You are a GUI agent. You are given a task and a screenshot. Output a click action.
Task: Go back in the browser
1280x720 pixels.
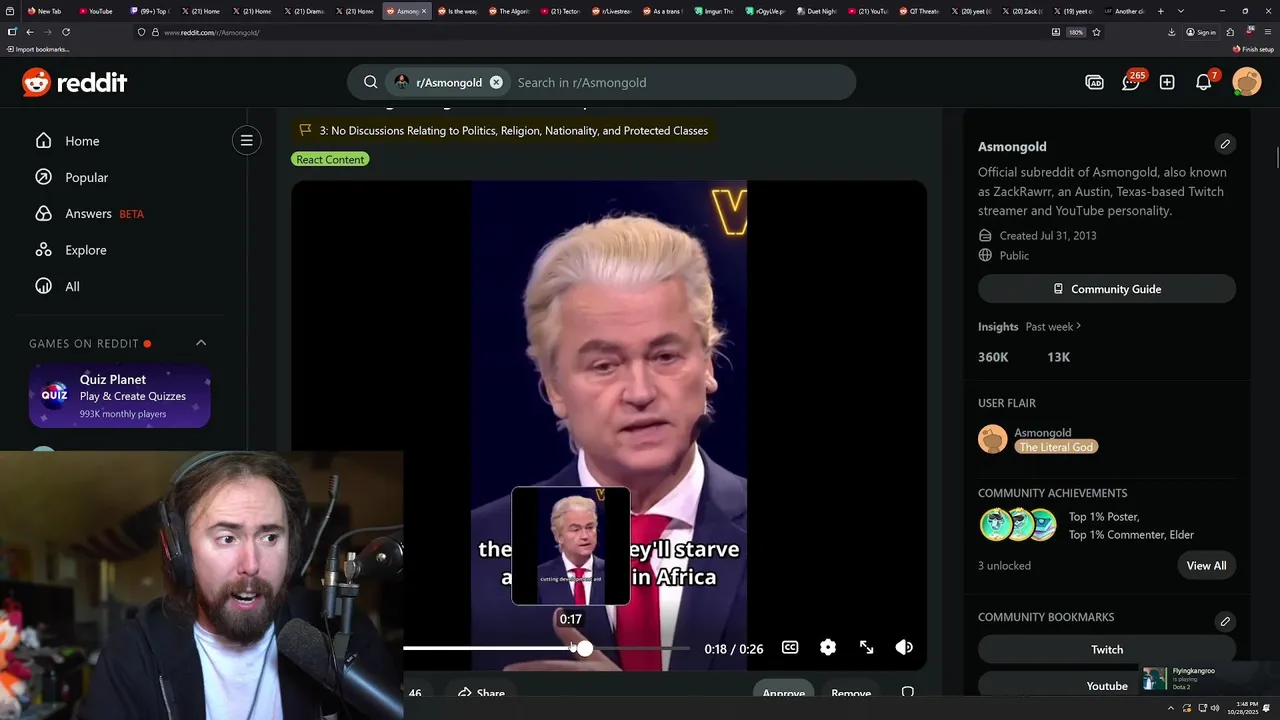click(29, 32)
